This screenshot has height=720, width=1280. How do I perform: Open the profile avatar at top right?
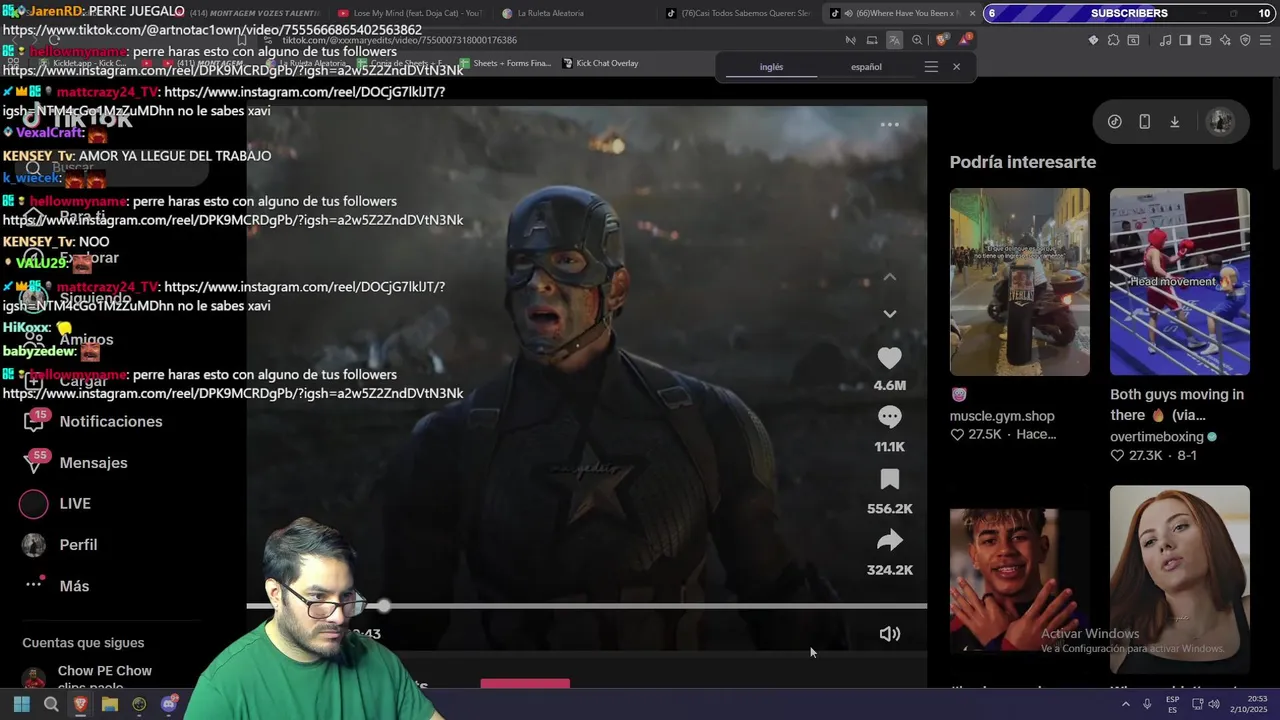pyautogui.click(x=1220, y=122)
